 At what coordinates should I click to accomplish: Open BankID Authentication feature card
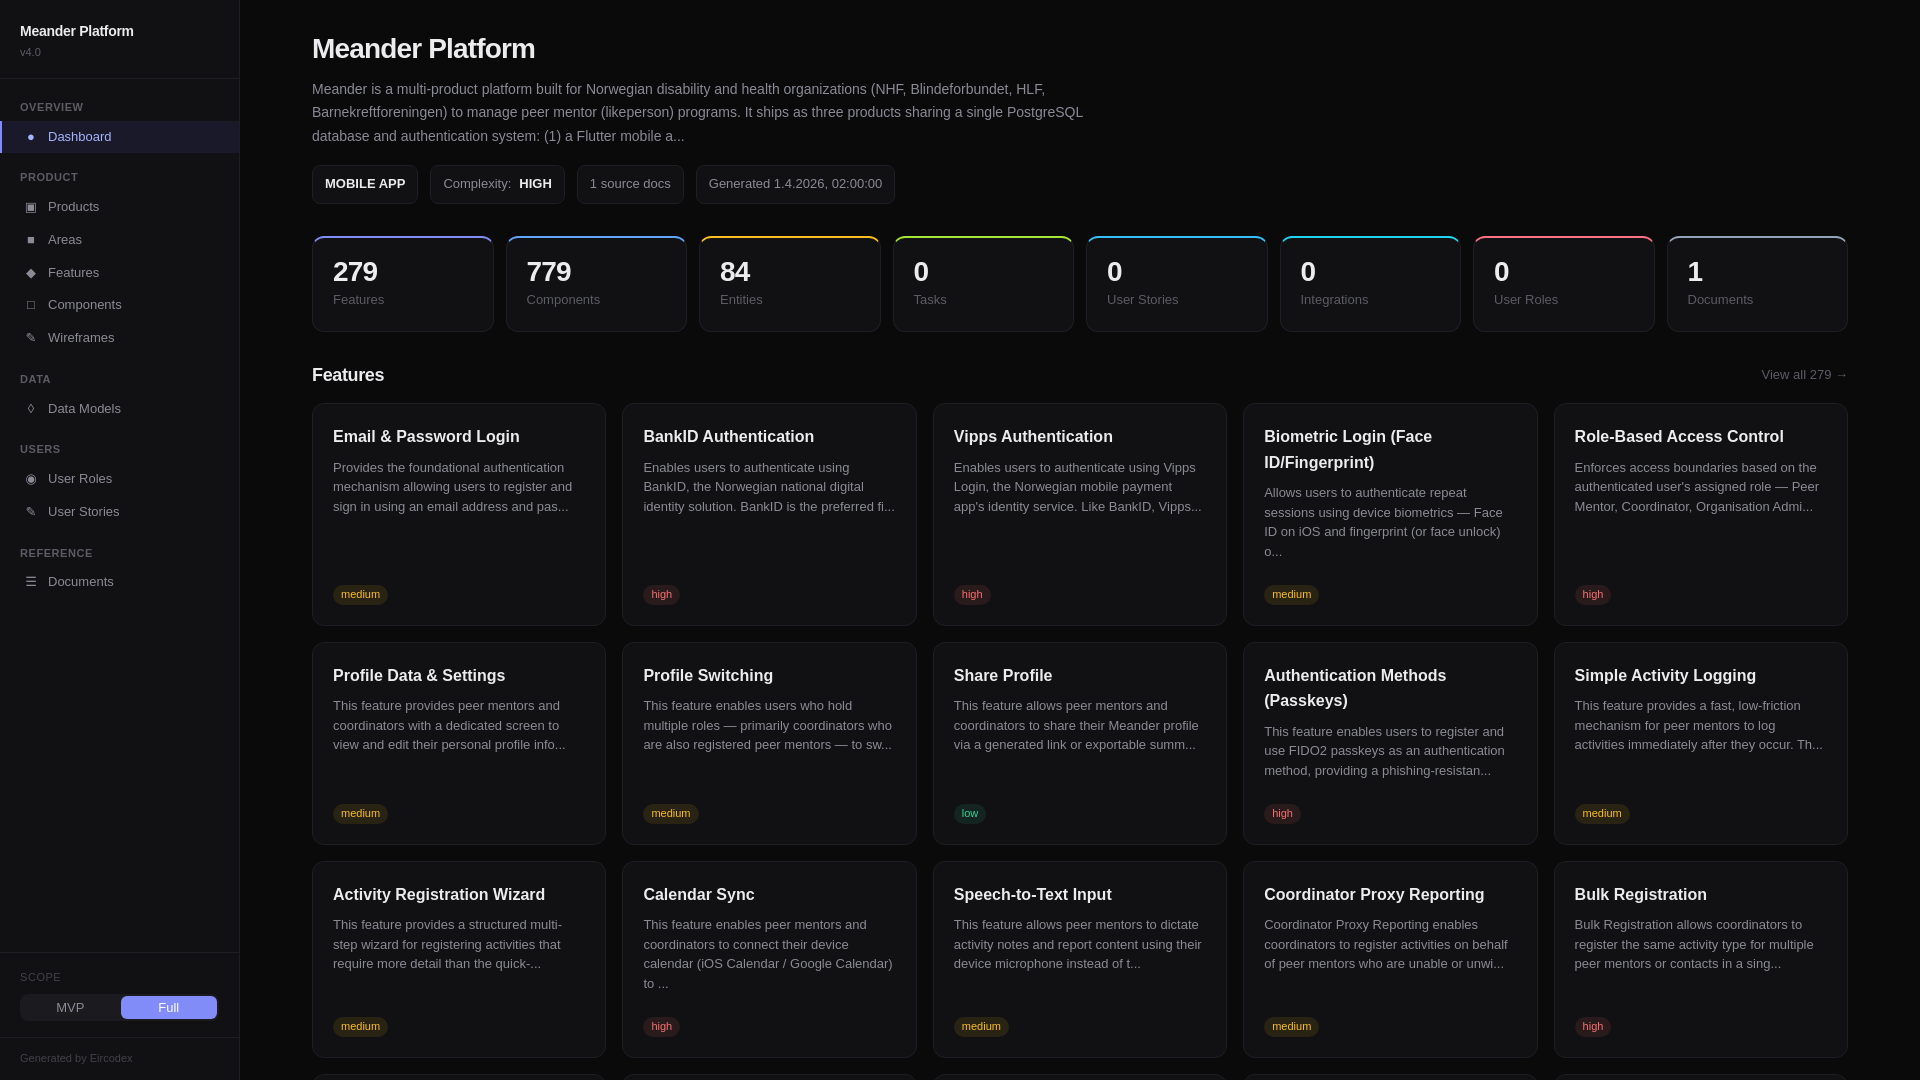click(x=769, y=514)
